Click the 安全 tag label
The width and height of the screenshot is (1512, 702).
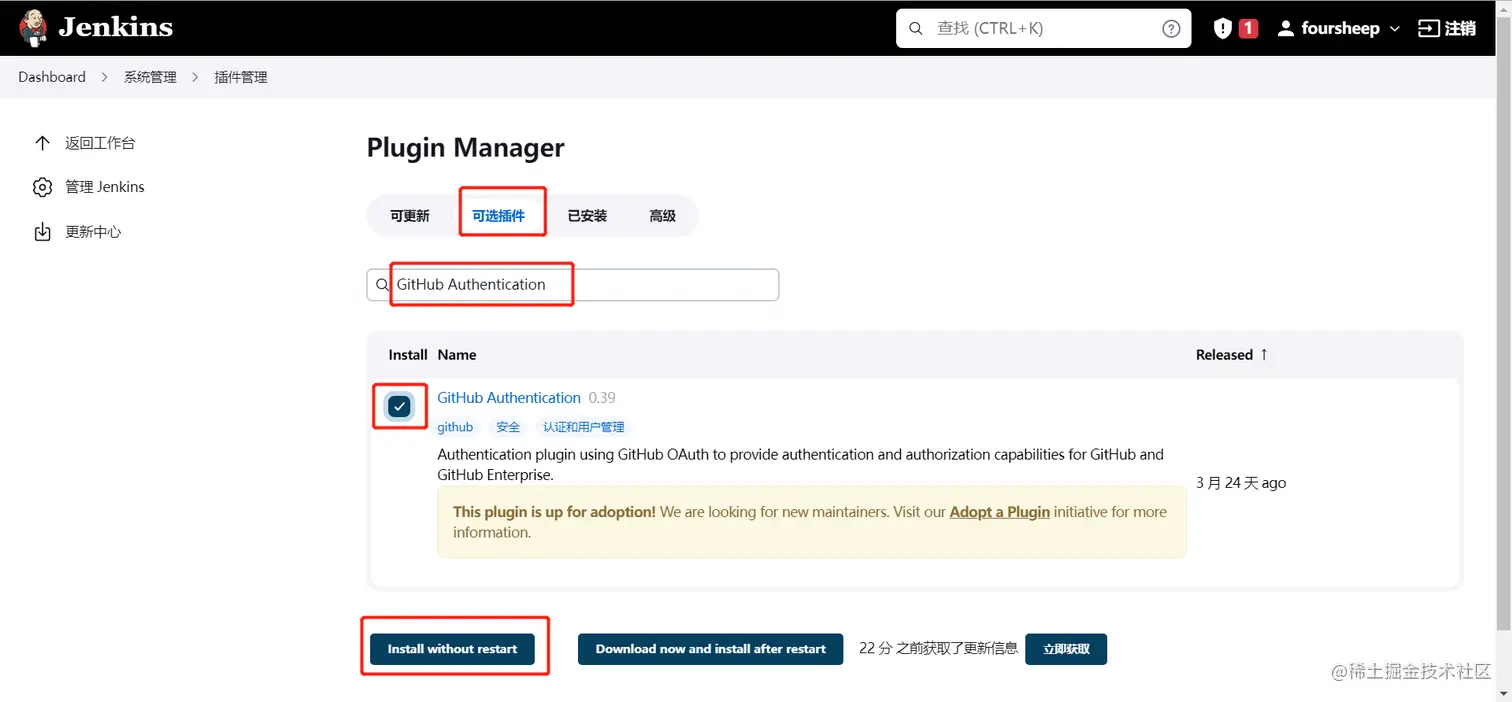tap(508, 427)
